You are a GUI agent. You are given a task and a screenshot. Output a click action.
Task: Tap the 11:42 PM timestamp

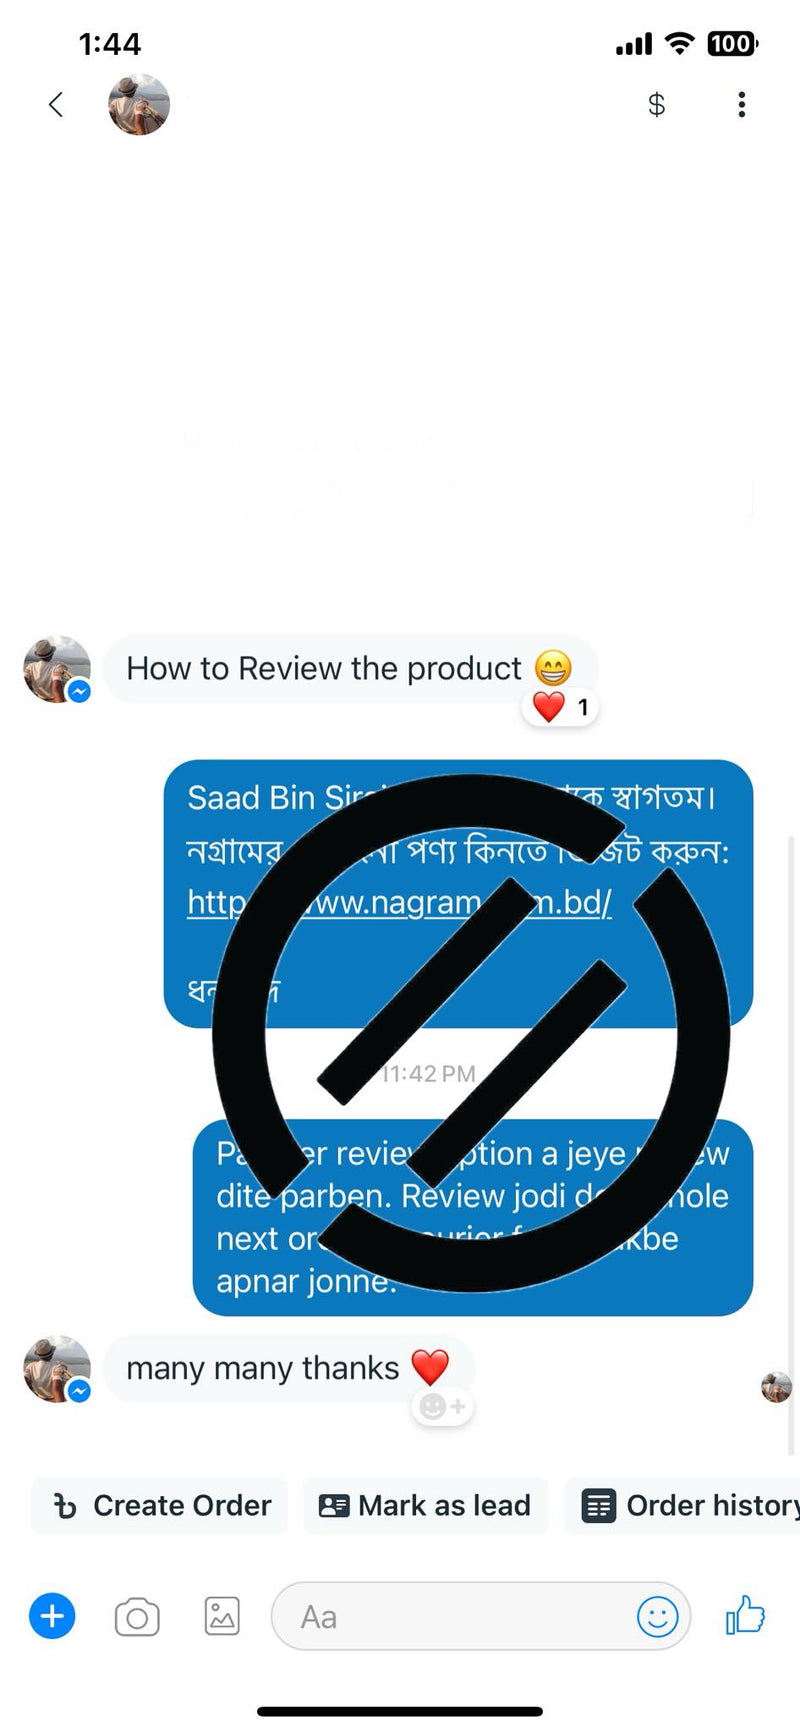(429, 1074)
